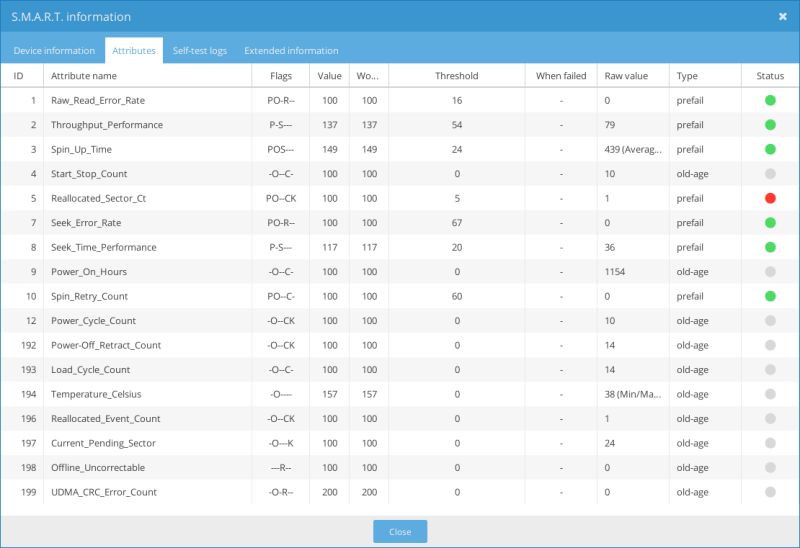The width and height of the screenshot is (800, 548).
Task: Click the gray status dot for Start_Stop_Count
Action: [770, 173]
